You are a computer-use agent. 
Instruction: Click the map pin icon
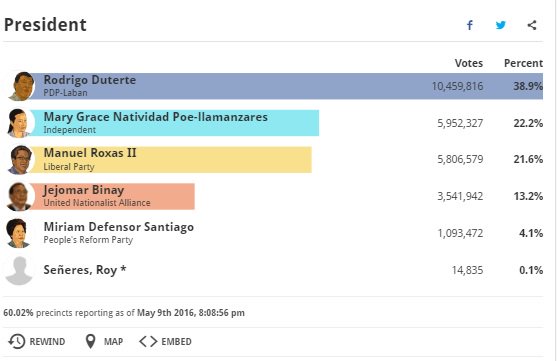91,341
